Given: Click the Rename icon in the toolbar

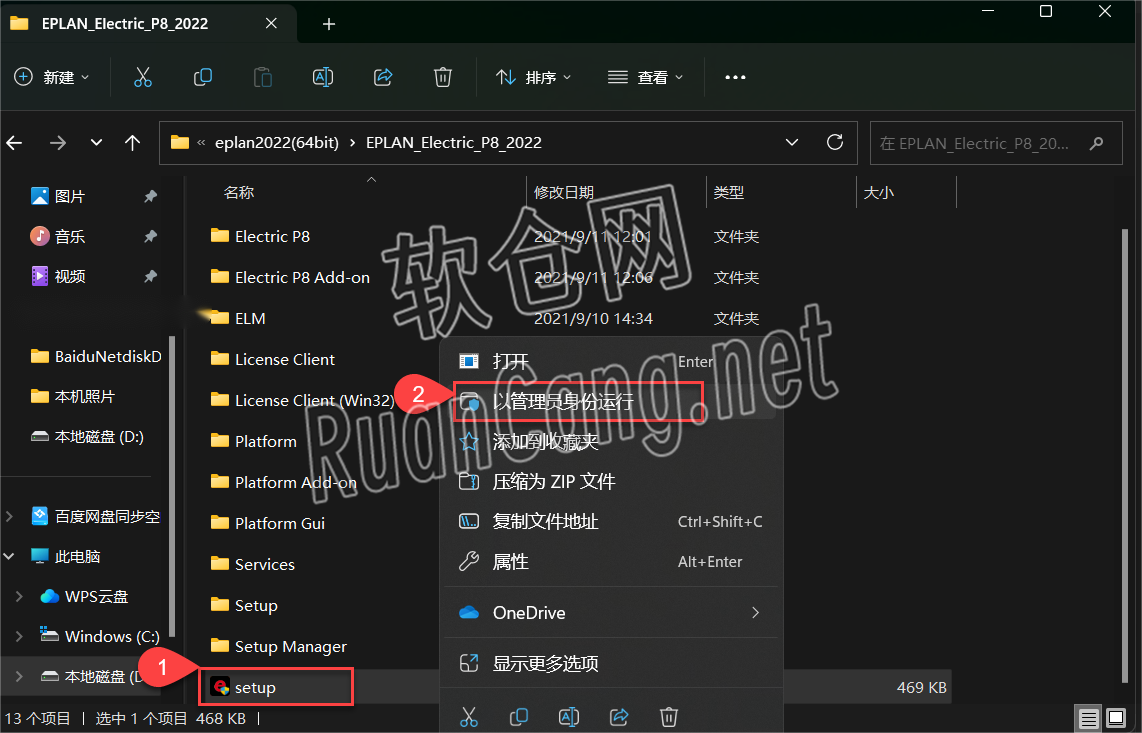Looking at the screenshot, I should coord(322,77).
